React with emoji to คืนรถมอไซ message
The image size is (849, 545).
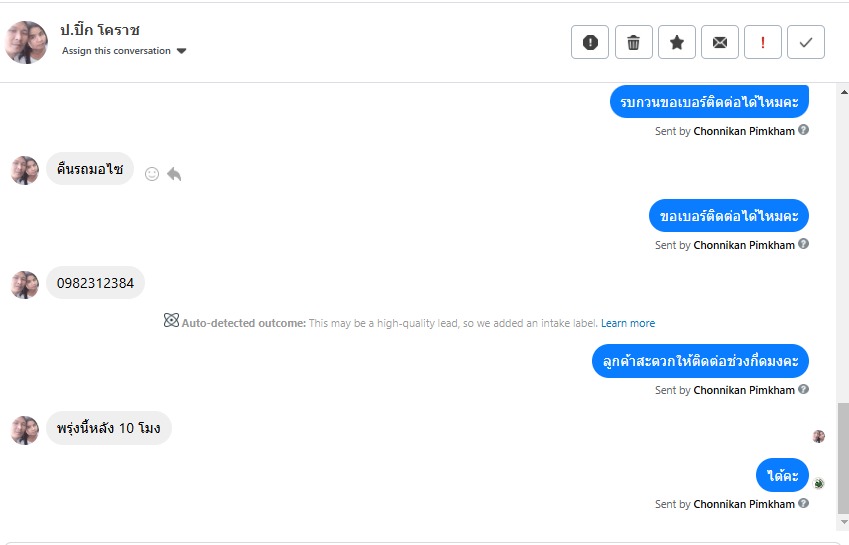point(152,174)
